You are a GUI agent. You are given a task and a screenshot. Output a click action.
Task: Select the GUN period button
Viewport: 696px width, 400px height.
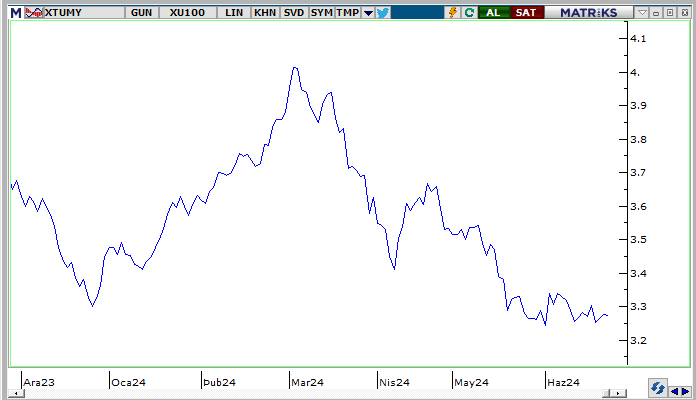pos(142,12)
